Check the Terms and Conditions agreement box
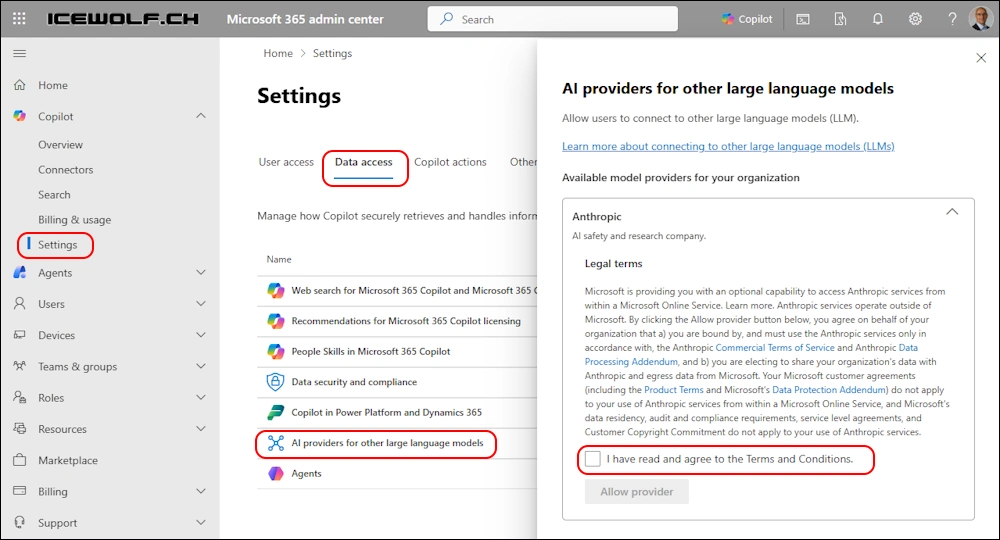 (594, 459)
